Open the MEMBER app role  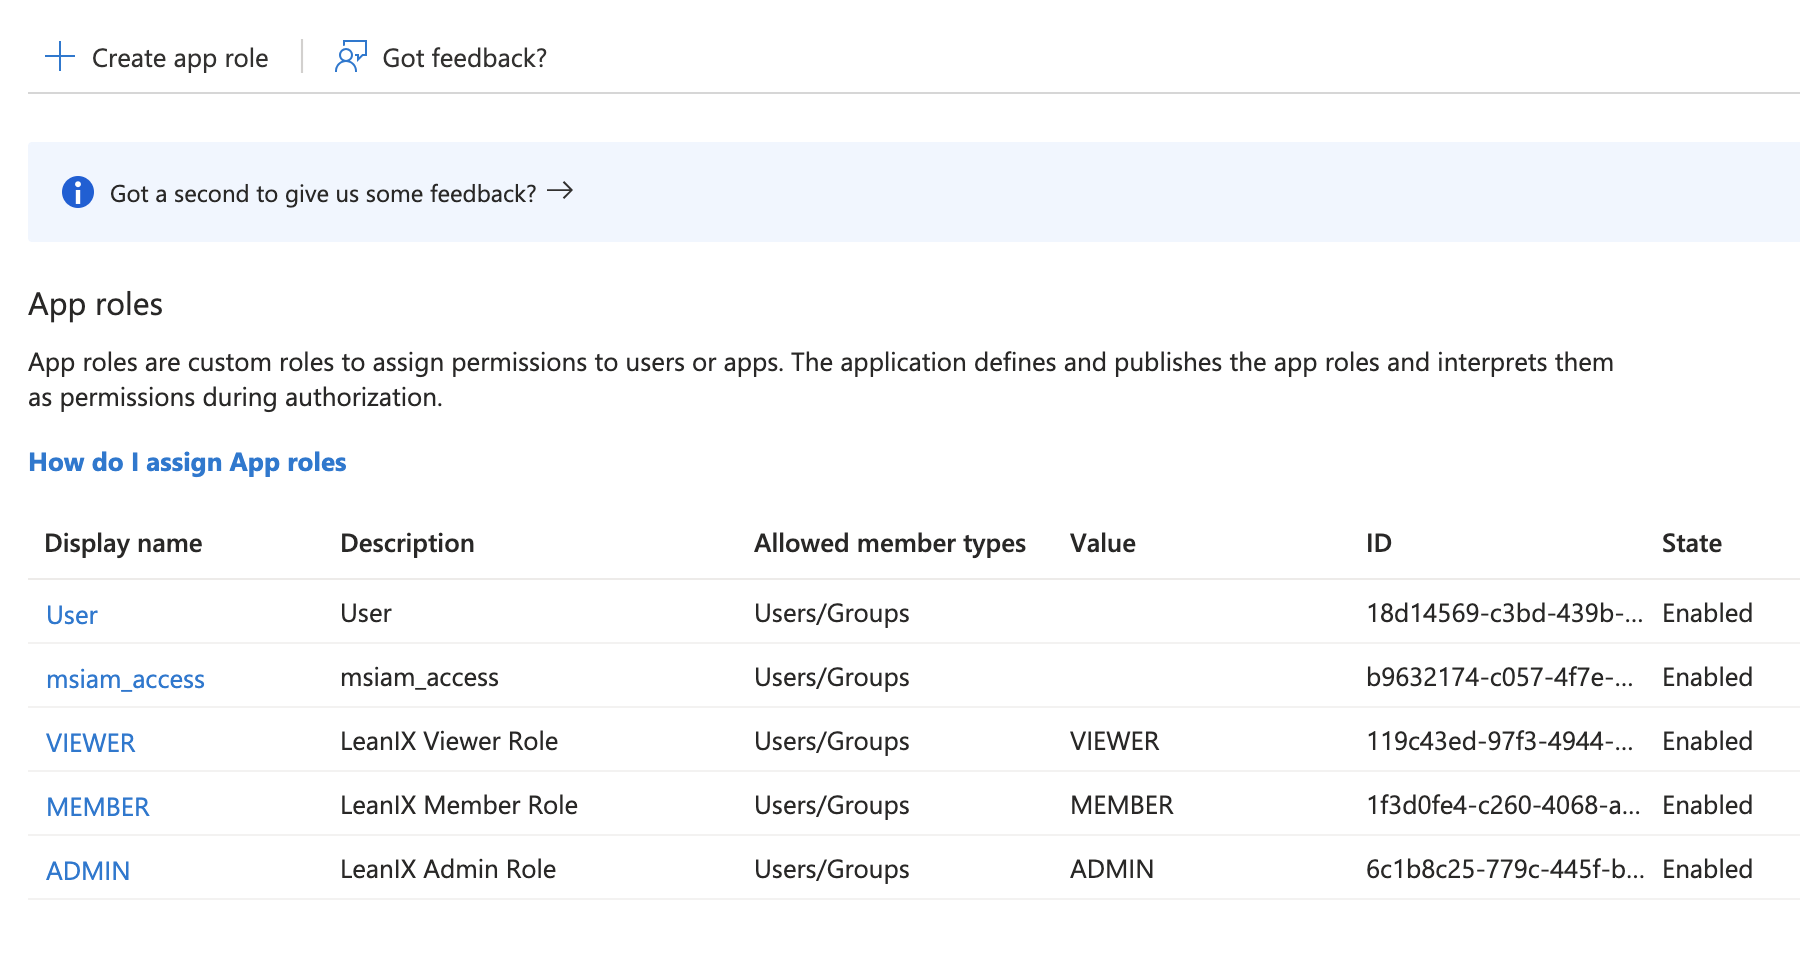click(98, 807)
